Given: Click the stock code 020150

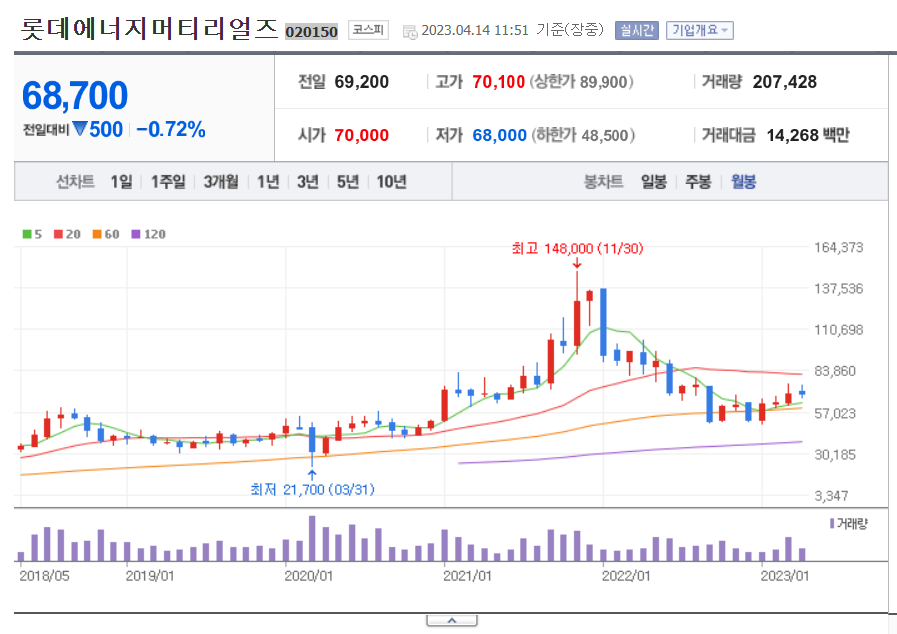Looking at the screenshot, I should [x=312, y=32].
